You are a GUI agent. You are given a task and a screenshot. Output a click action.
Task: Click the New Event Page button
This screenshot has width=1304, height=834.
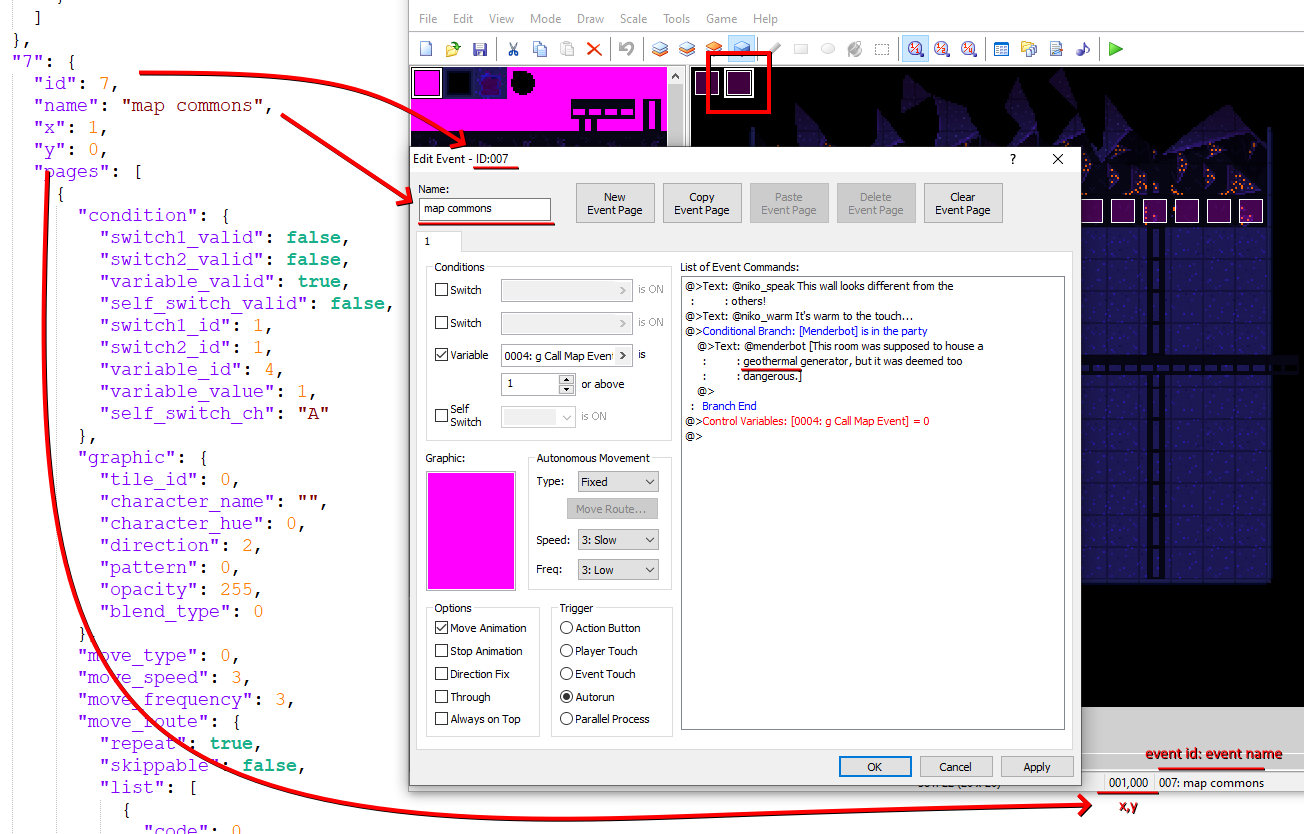pyautogui.click(x=615, y=203)
